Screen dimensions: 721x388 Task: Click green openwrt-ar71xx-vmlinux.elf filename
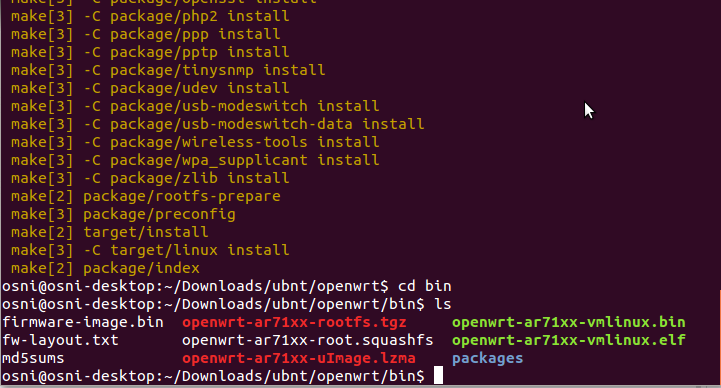[568, 340]
